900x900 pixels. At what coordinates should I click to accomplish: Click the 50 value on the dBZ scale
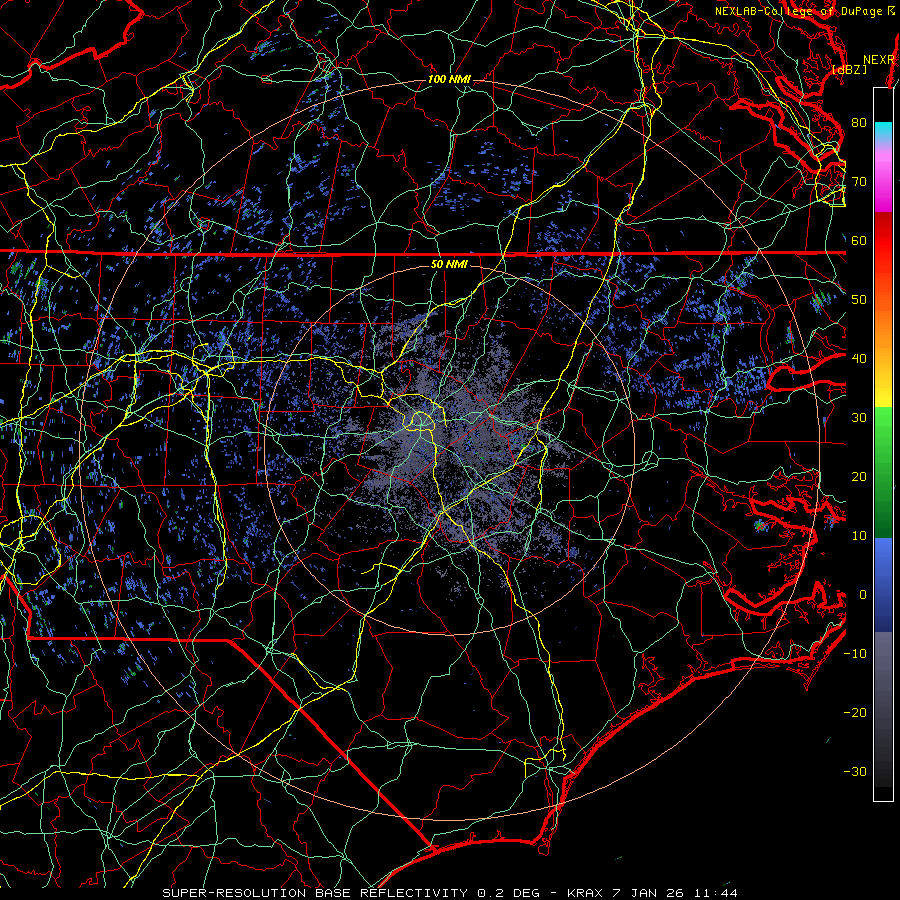pyautogui.click(x=859, y=300)
